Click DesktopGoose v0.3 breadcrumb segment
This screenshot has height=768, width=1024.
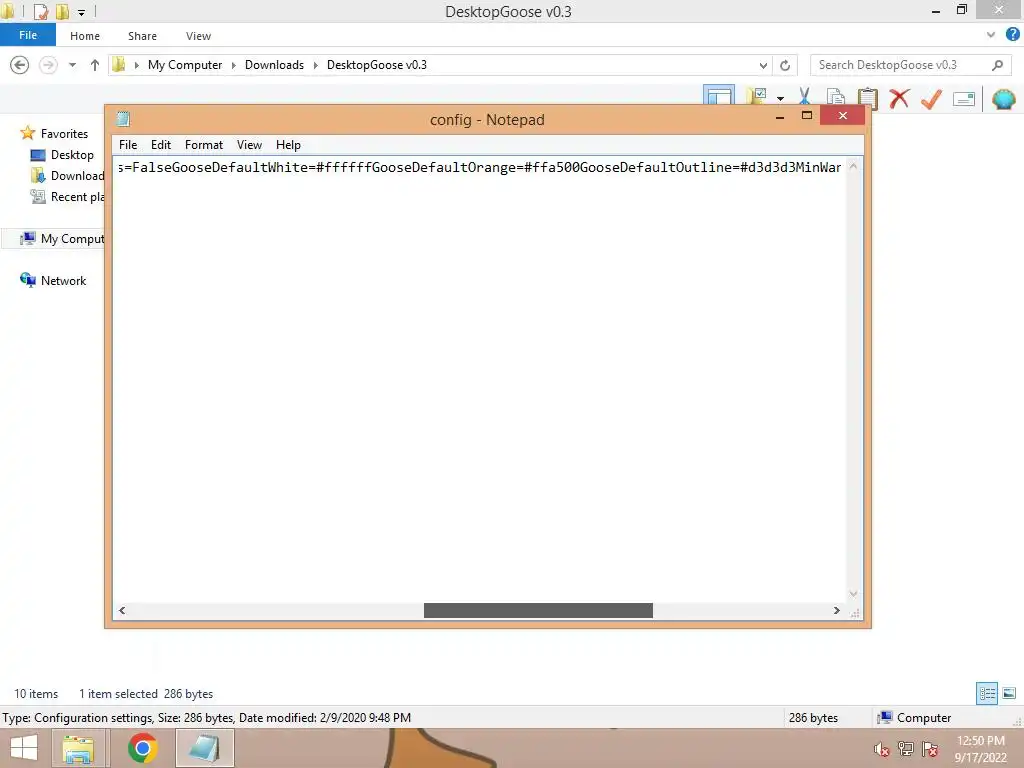(x=377, y=65)
